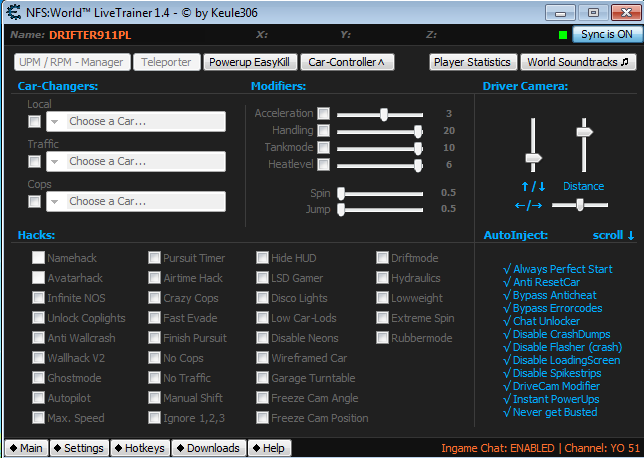Open World Soundtracks player
The height and width of the screenshot is (458, 644).
coord(578,62)
